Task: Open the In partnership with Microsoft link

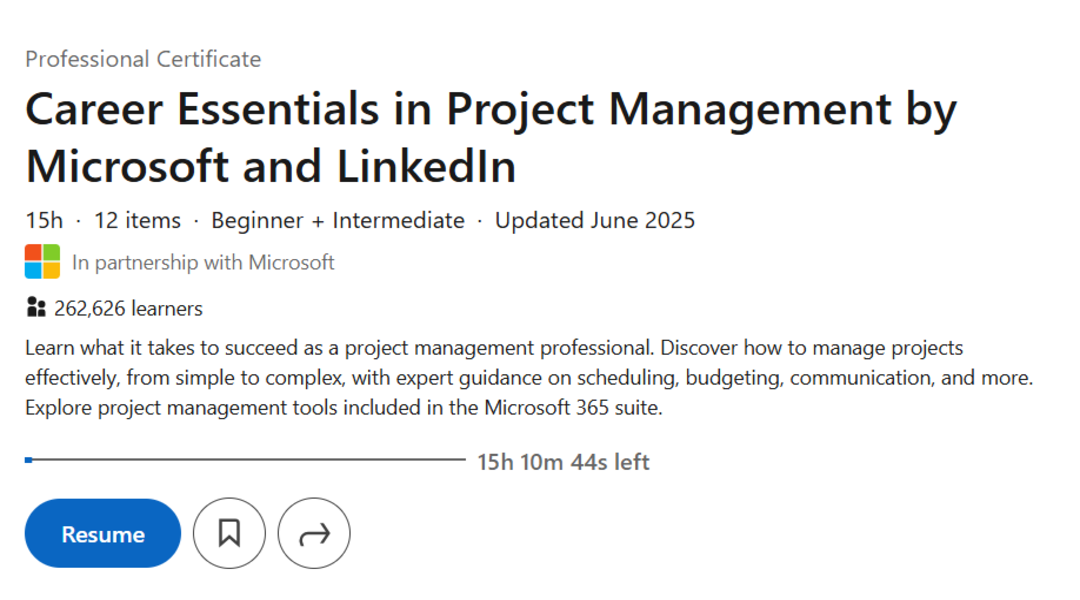Action: (203, 263)
